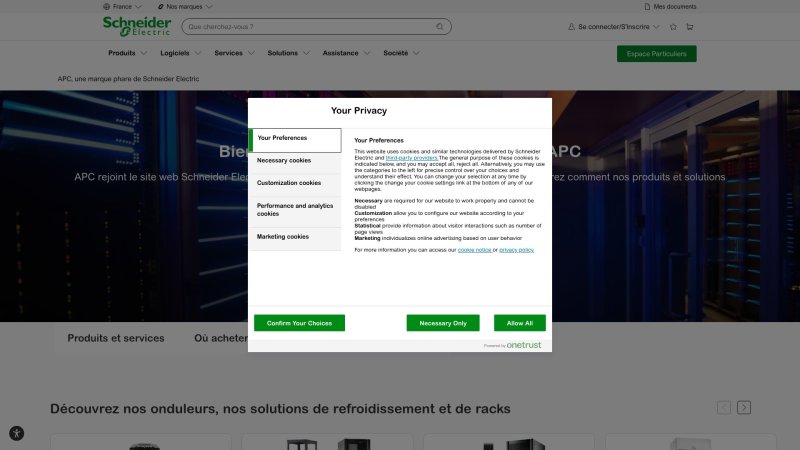Screen dimensions: 800x450
Task: Open the cookie notice link
Action: click(474, 250)
